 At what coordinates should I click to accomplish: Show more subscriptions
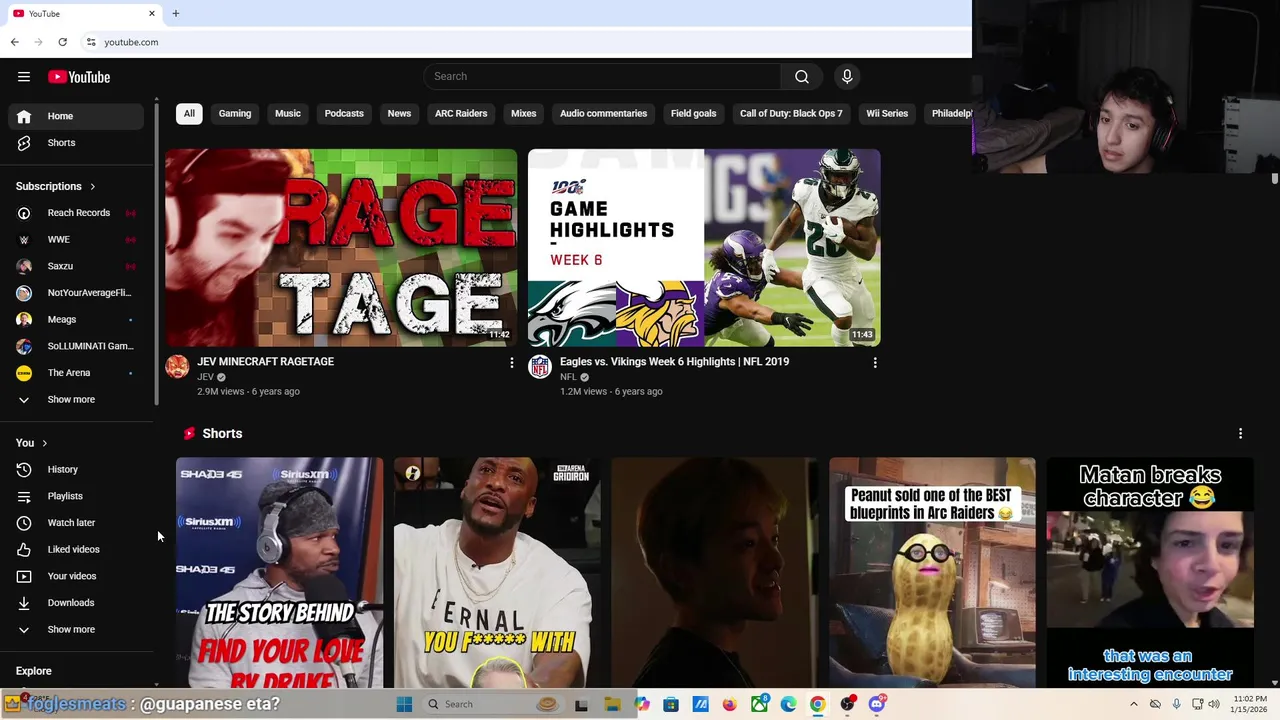click(76, 400)
